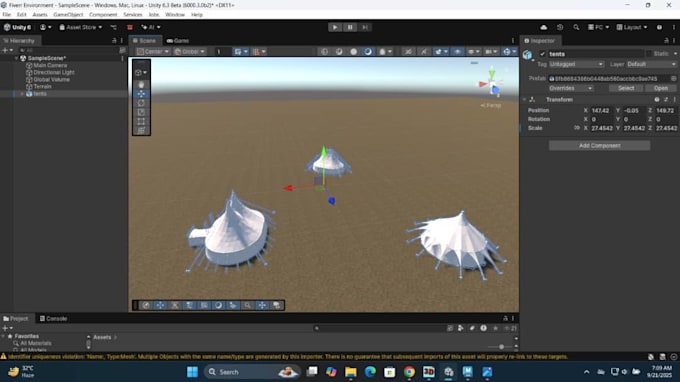Image resolution: width=680 pixels, height=382 pixels.
Task: Open scene camera settings dropdown
Action: point(490,52)
